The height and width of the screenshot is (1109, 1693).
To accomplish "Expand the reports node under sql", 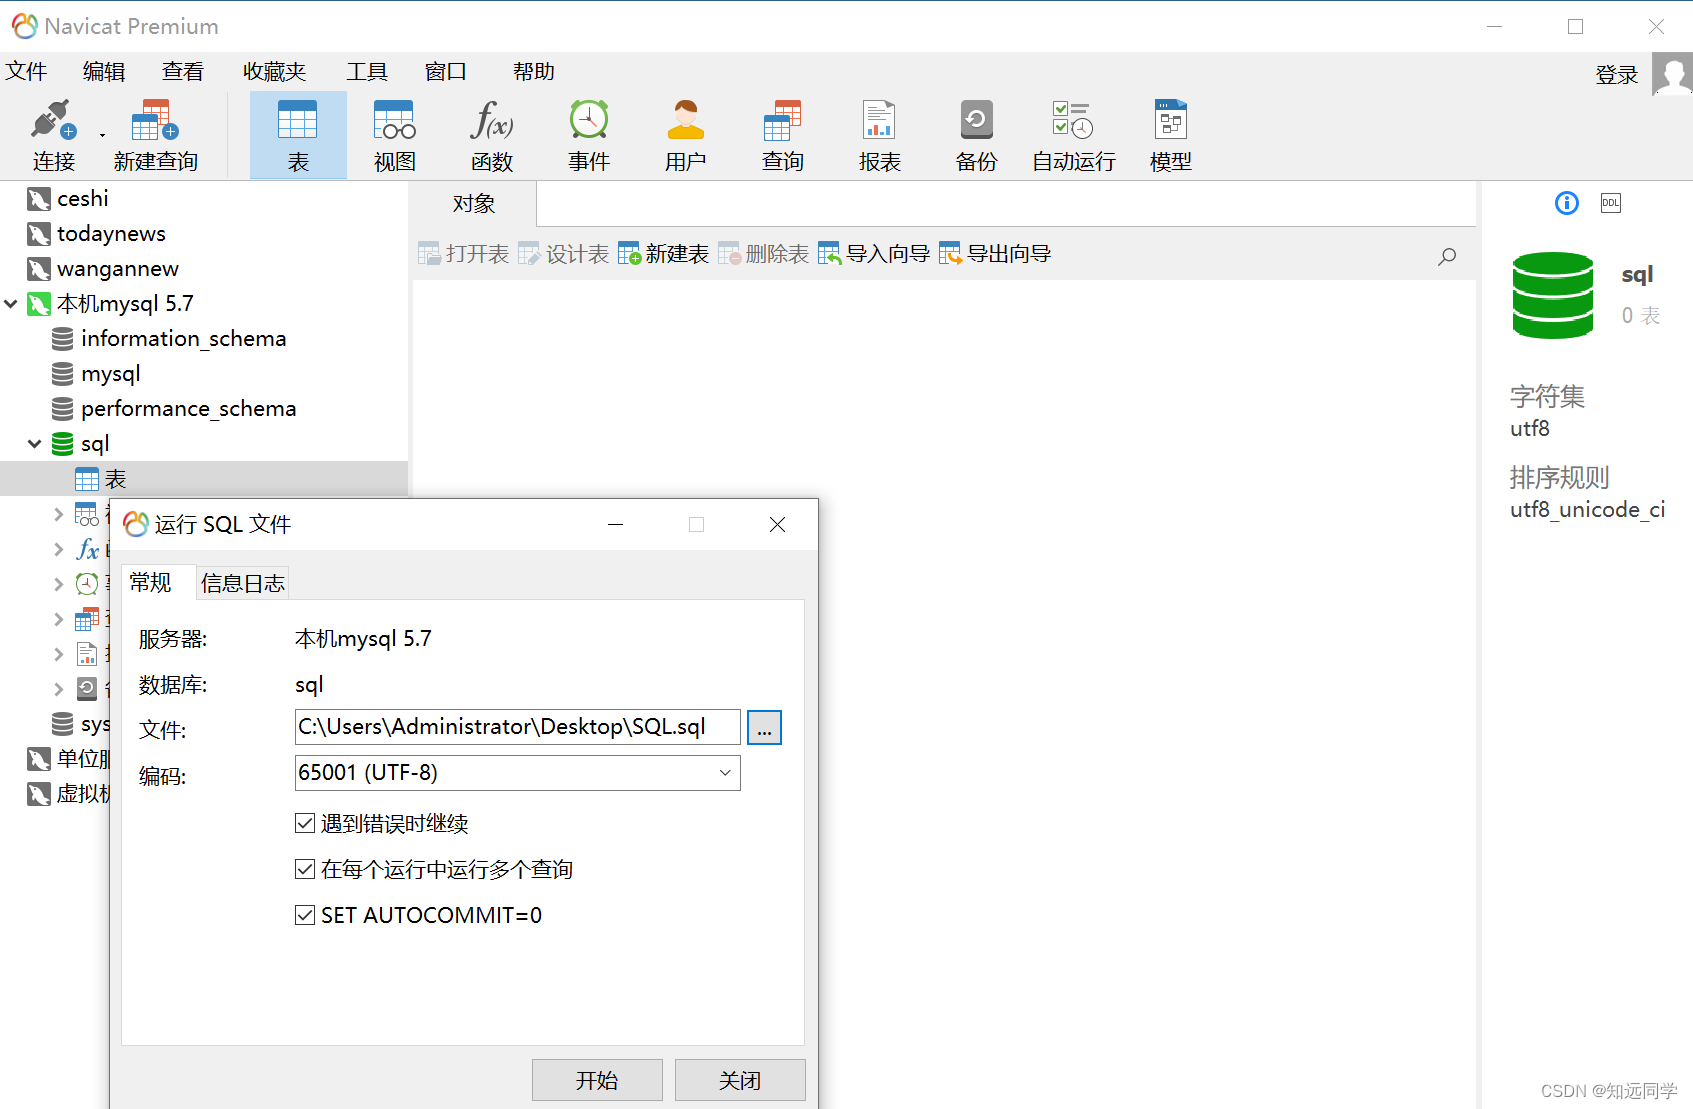I will [58, 654].
